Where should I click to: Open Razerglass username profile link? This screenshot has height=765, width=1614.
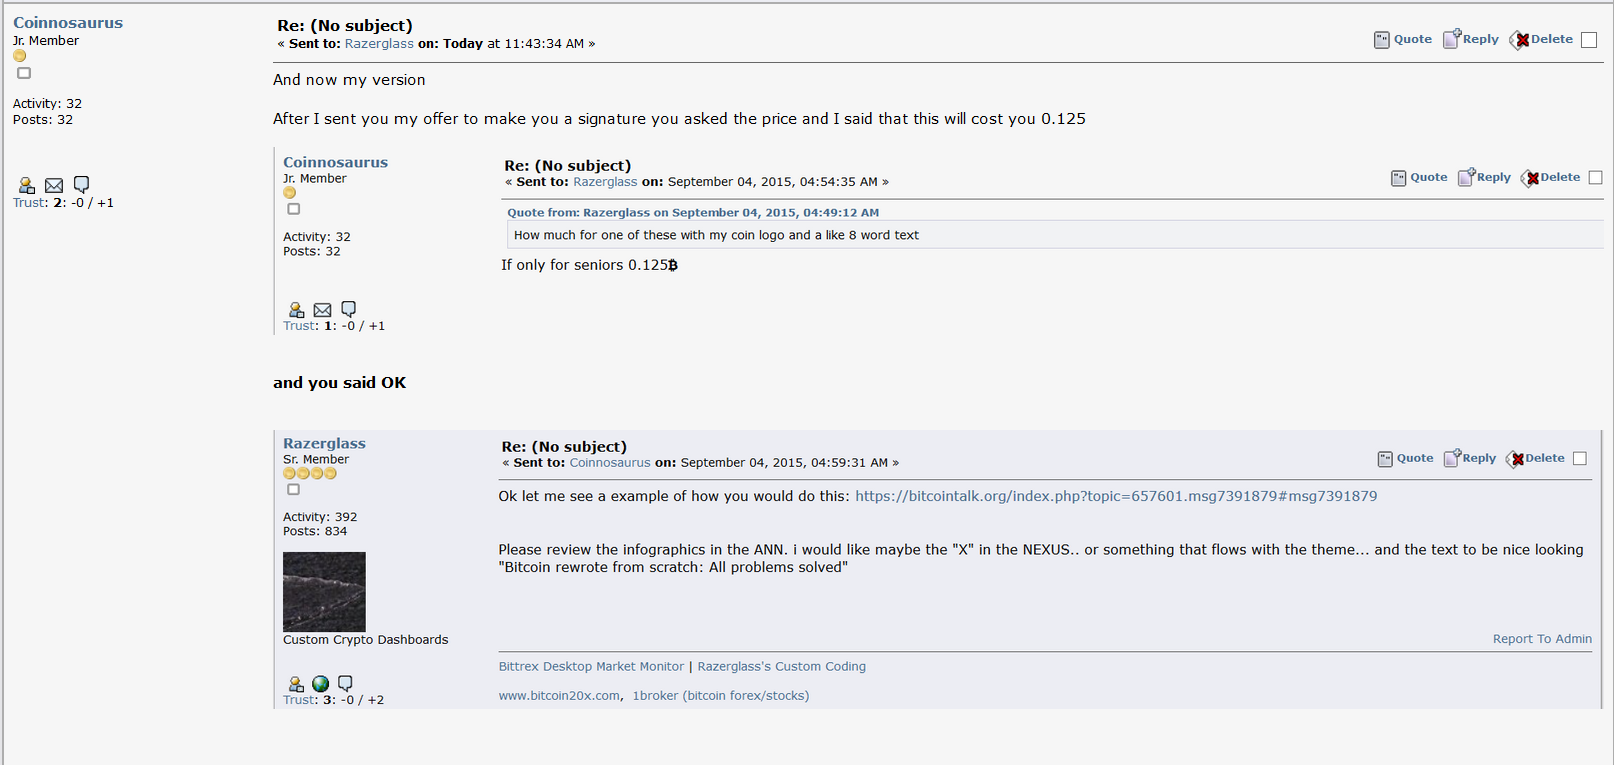point(324,443)
